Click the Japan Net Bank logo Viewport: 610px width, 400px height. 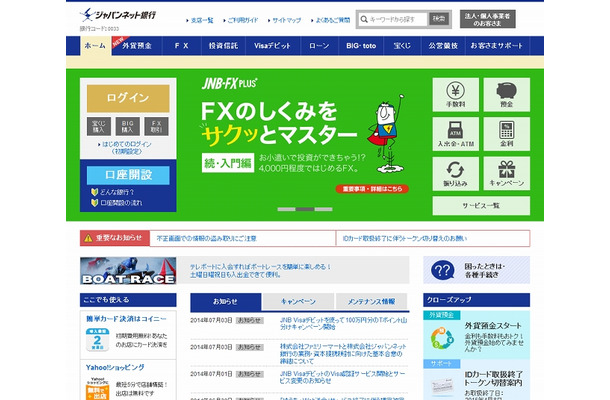pyautogui.click(x=117, y=15)
